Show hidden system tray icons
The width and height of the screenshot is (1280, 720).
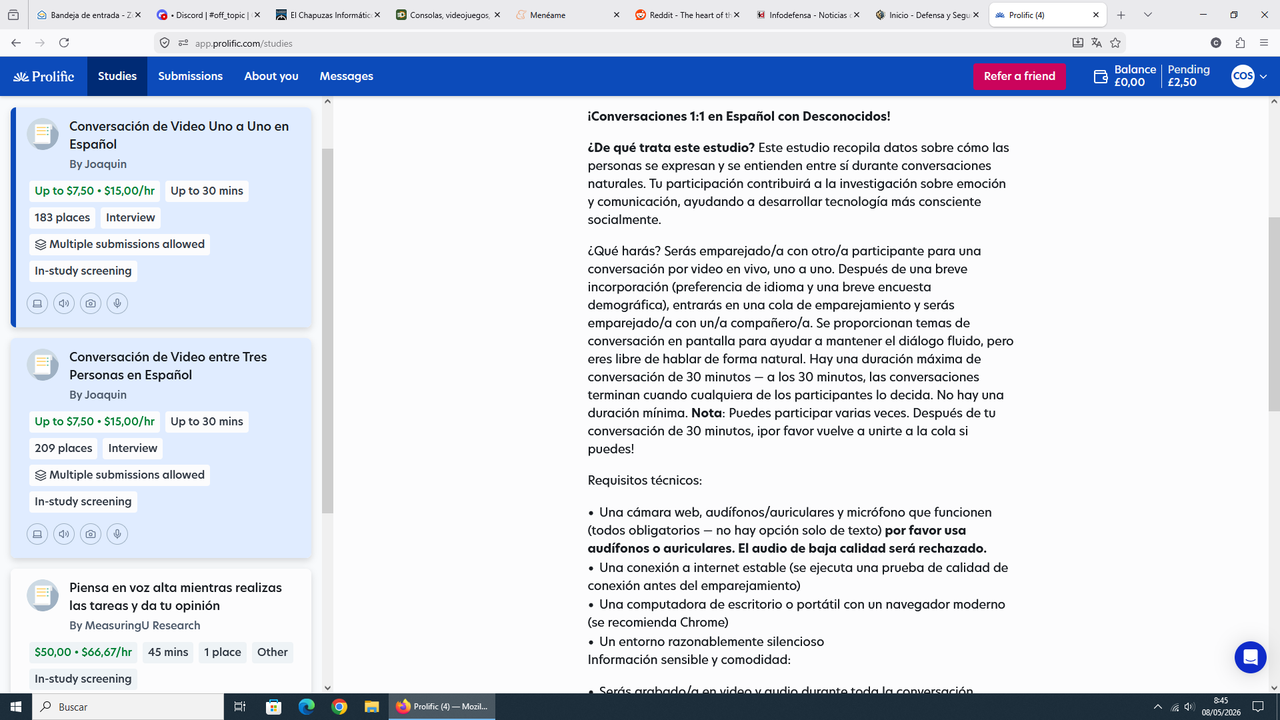point(1157,706)
